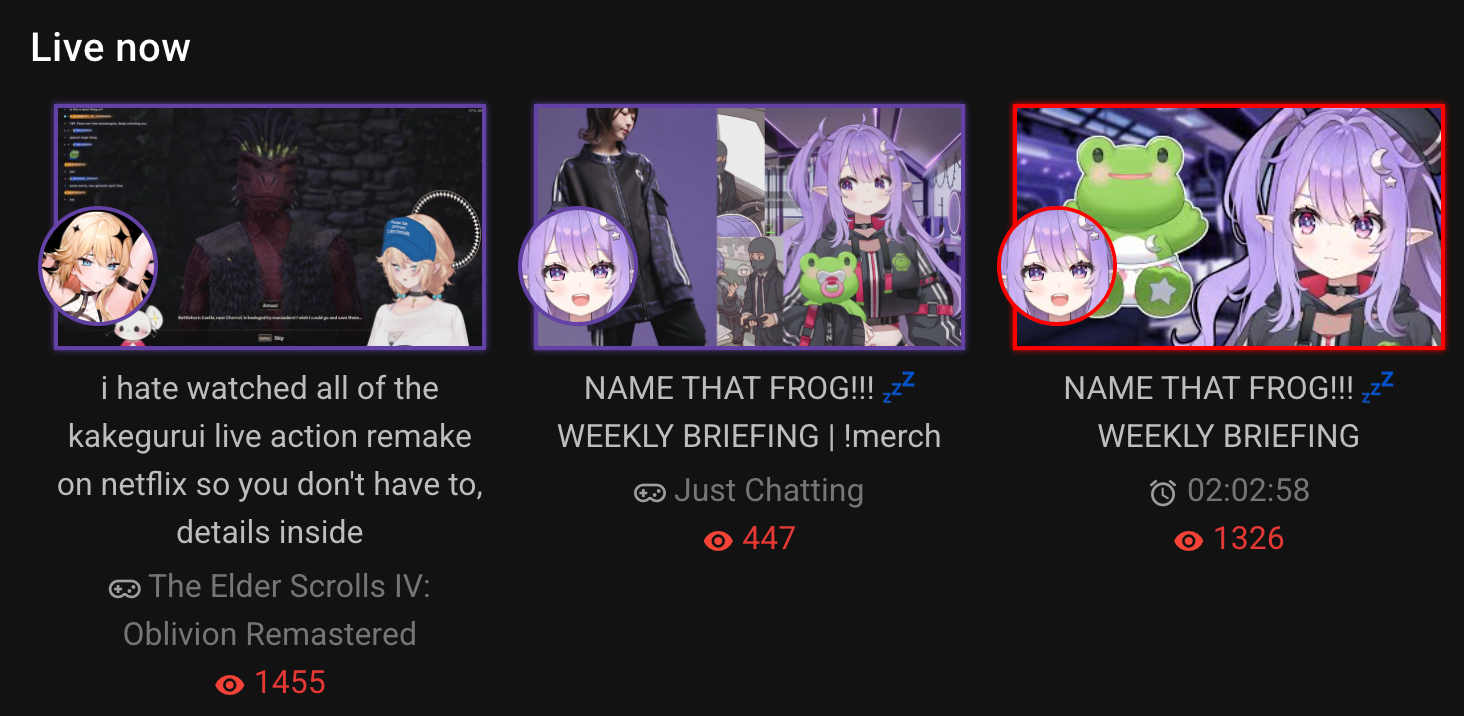The width and height of the screenshot is (1464, 716).
Task: Click the red-ringed avatar on third stream
Action: [x=1057, y=266]
